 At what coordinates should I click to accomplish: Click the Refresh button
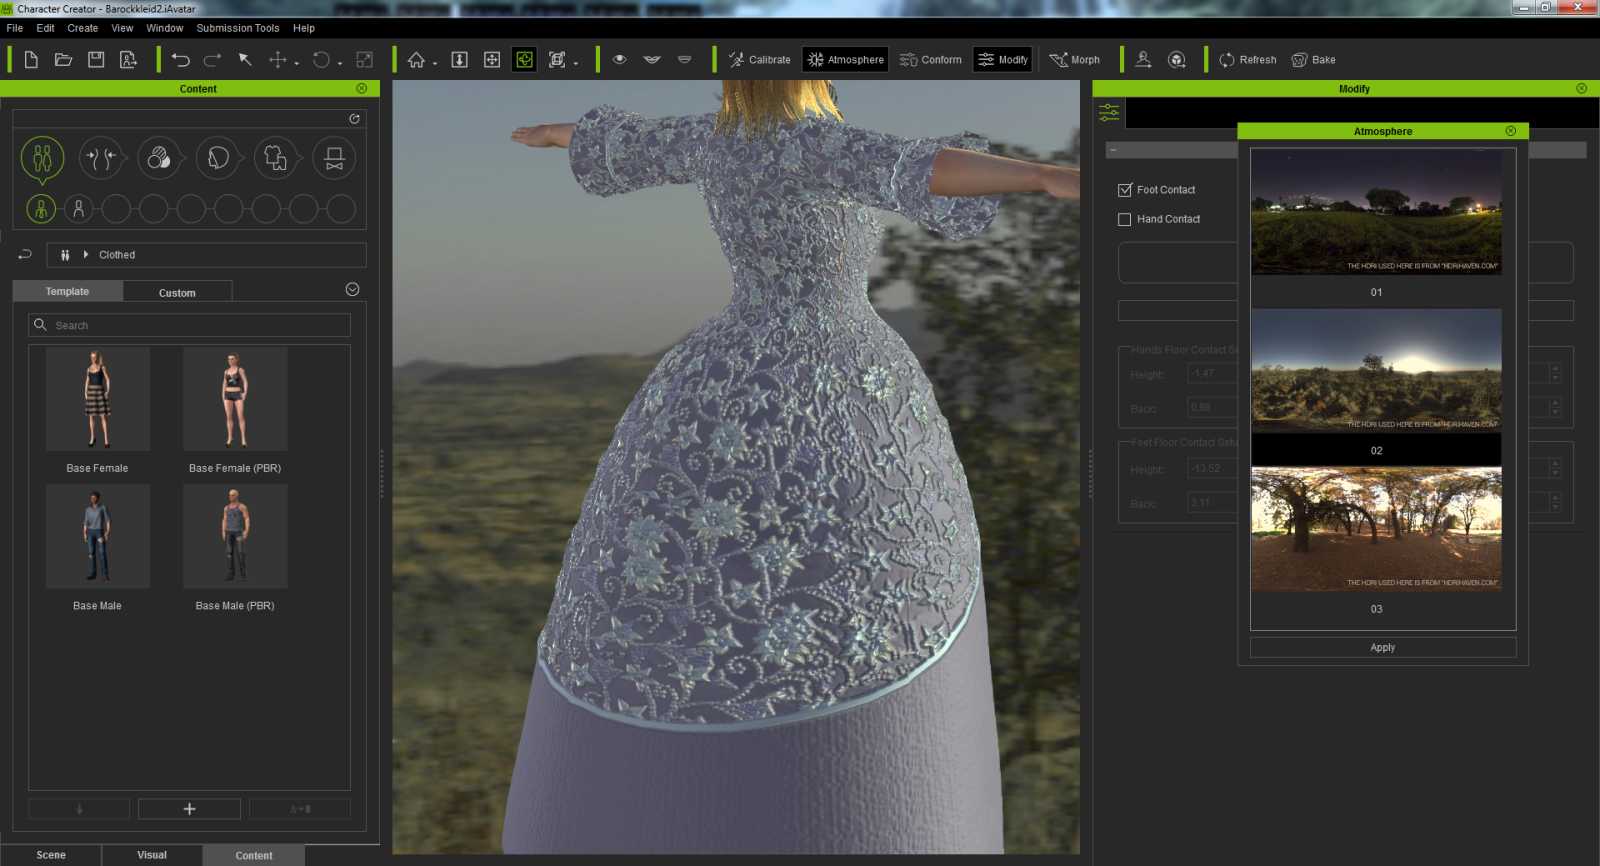[1248, 60]
